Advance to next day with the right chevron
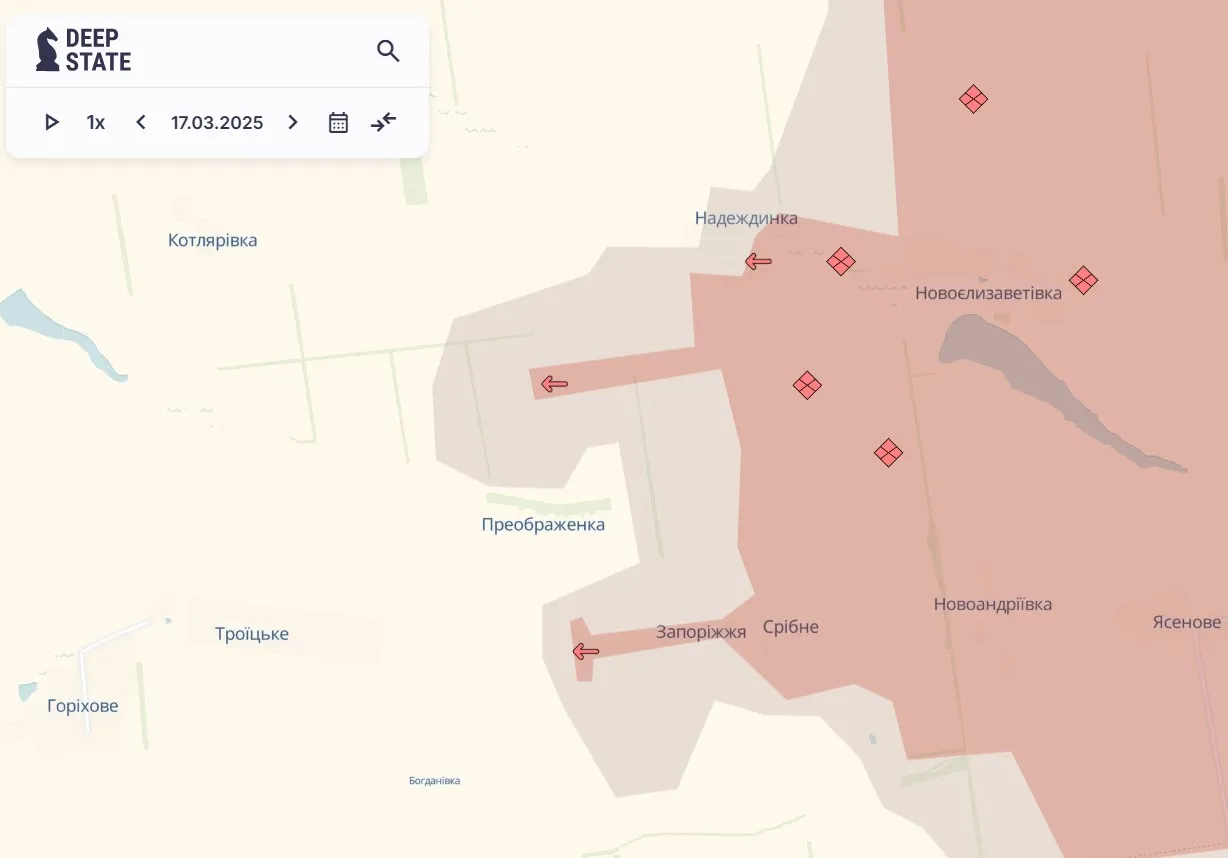Viewport: 1228px width, 858px height. [293, 122]
